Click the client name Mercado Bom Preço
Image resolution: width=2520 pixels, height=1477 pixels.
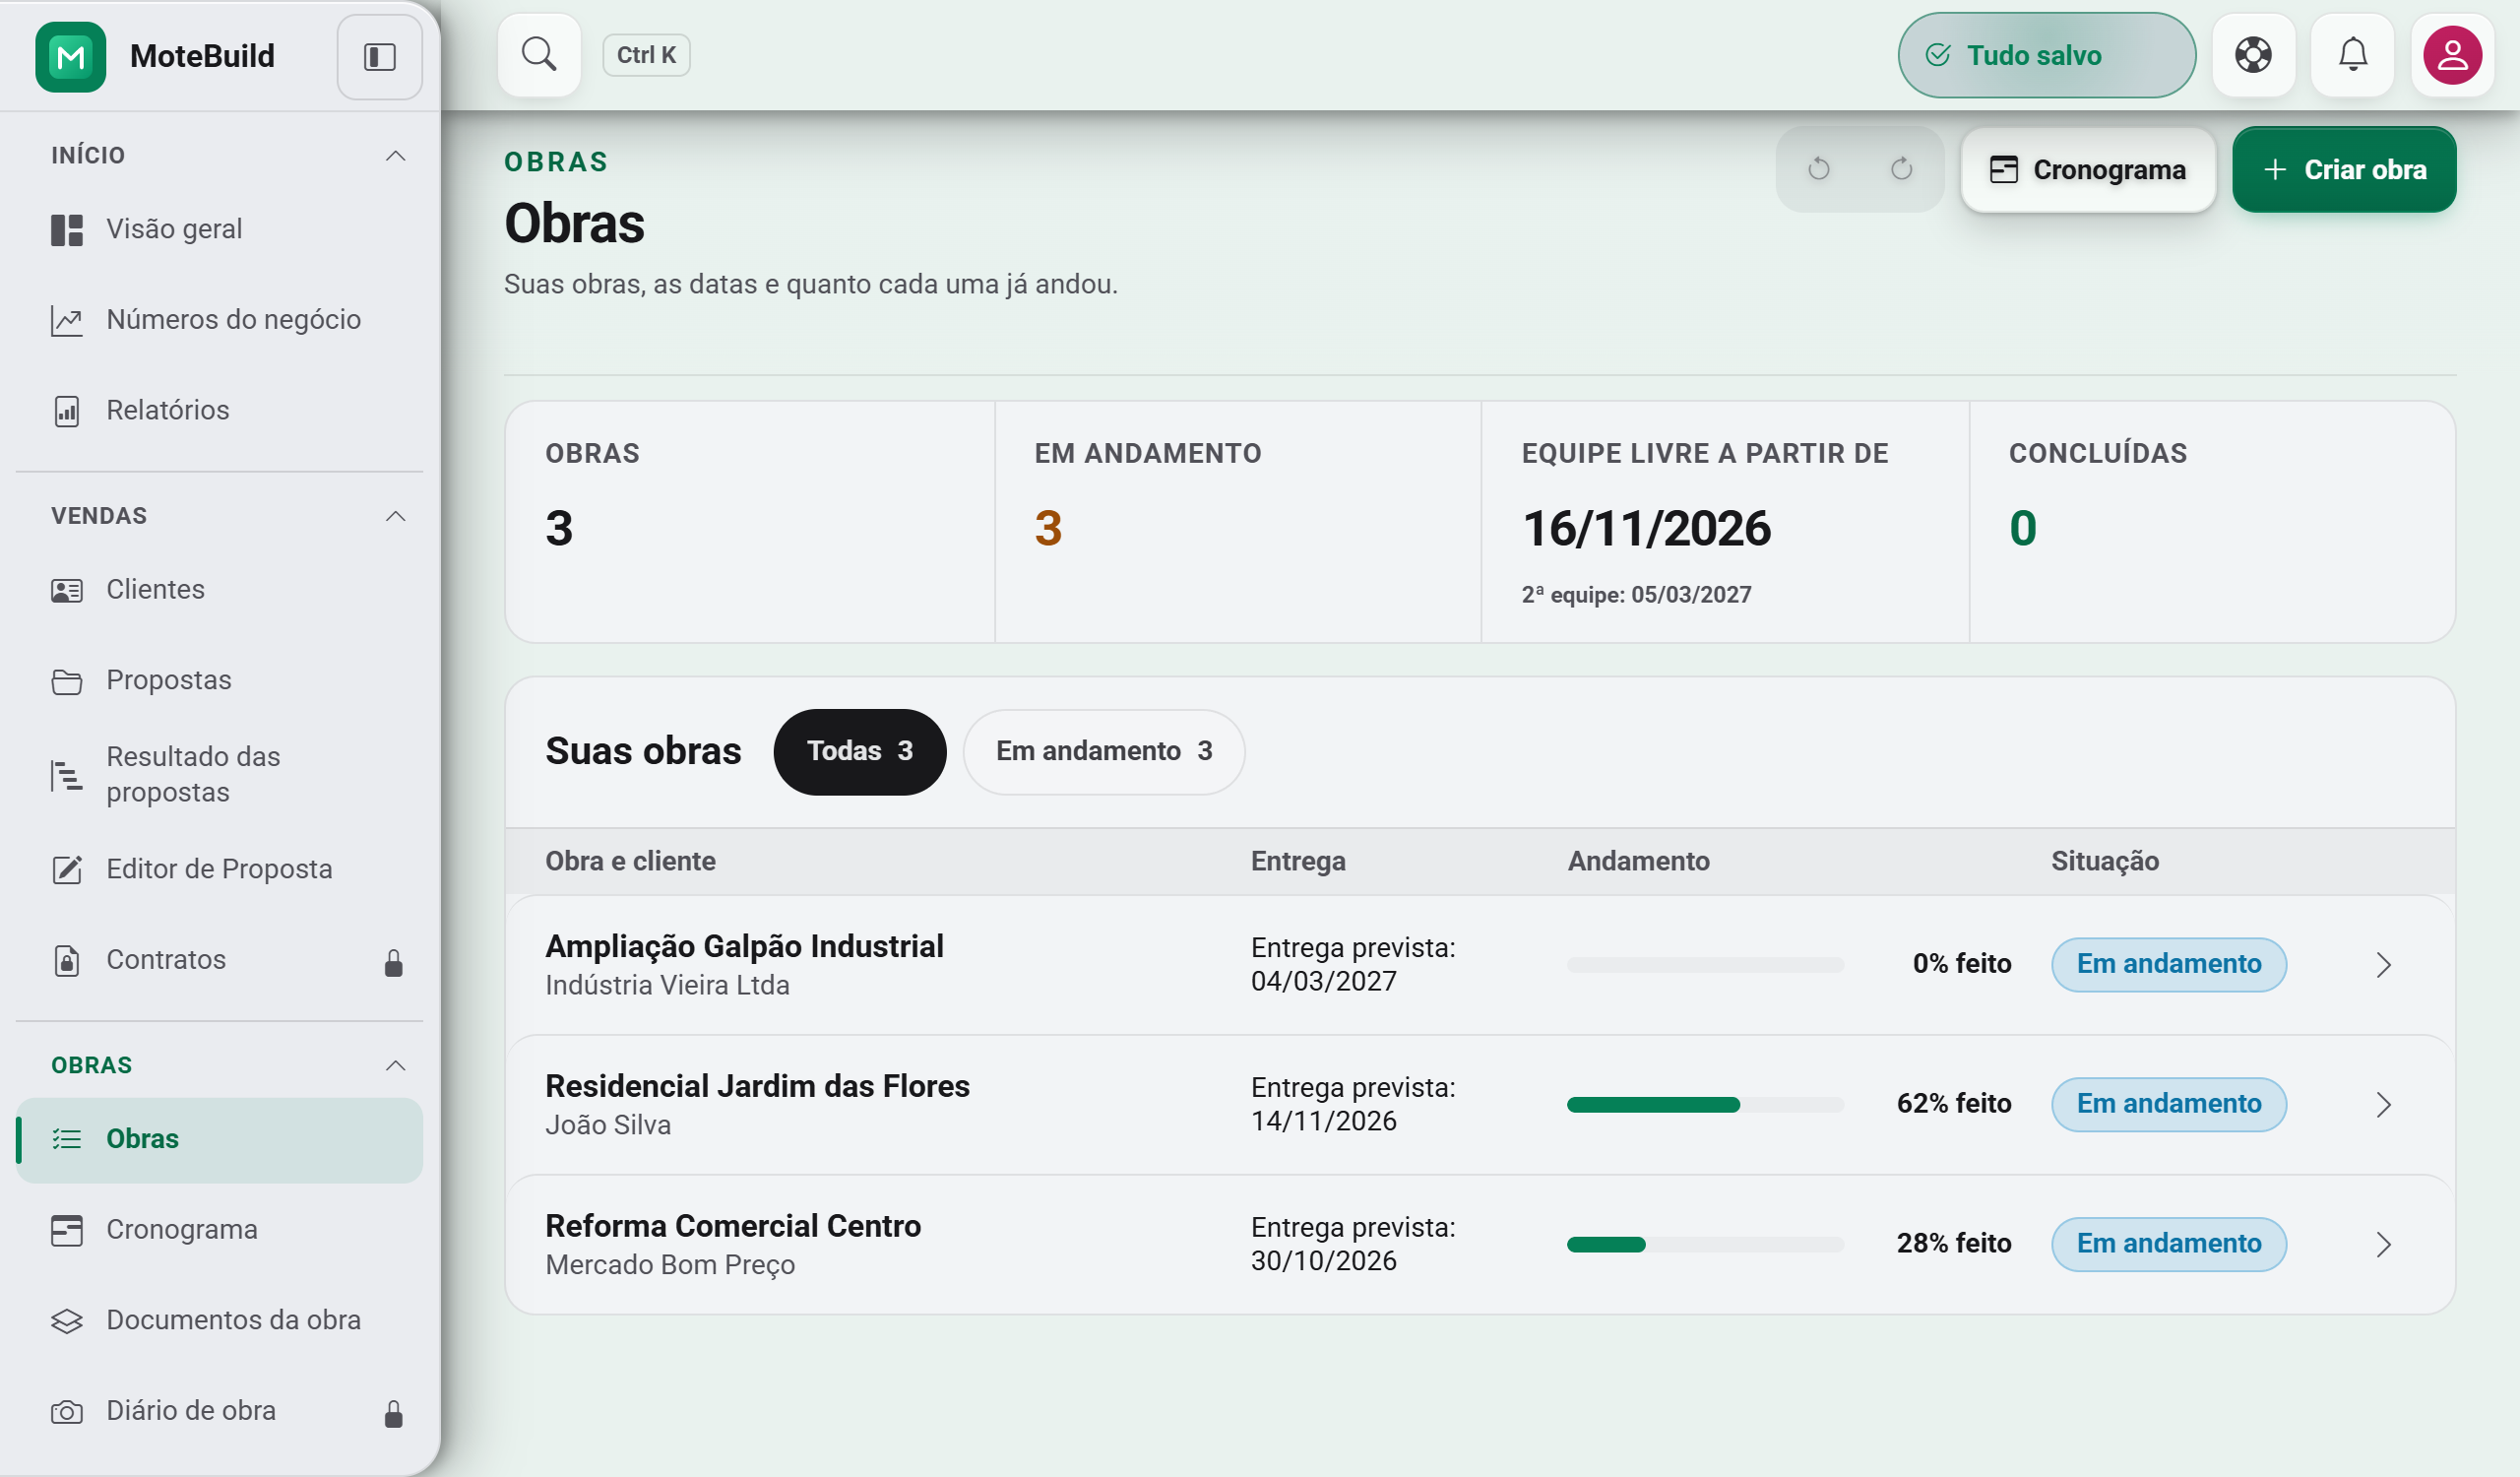(x=670, y=1265)
